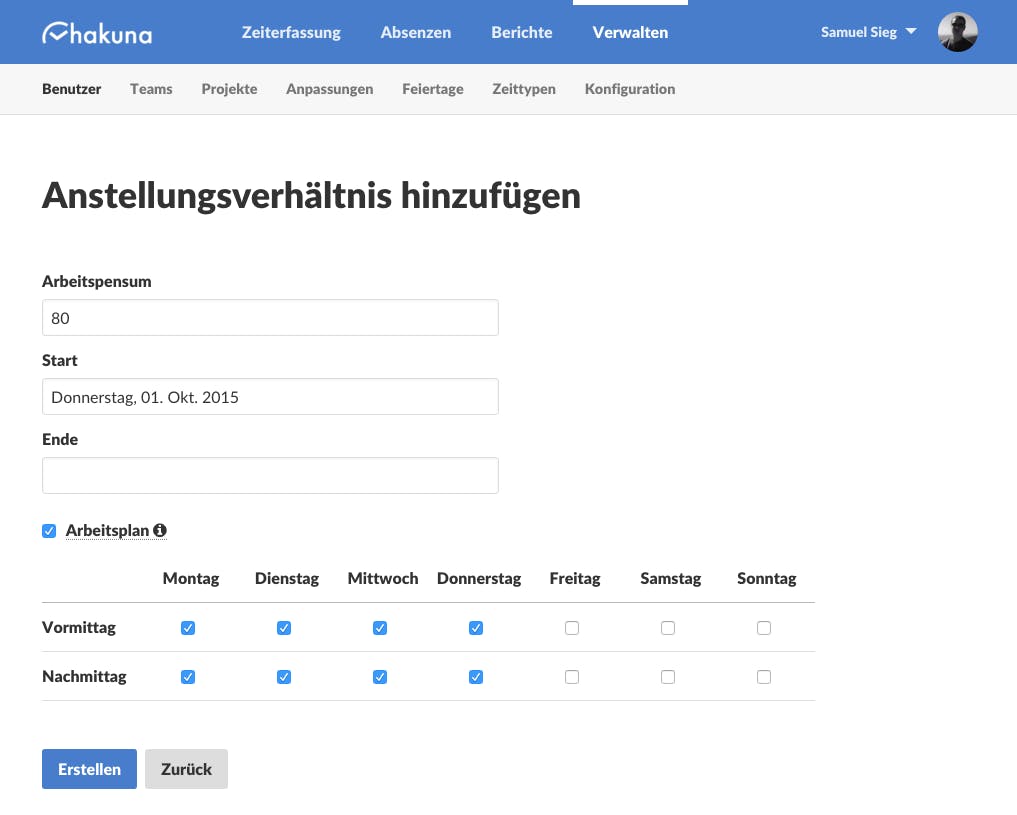Click the empty Ende date field
Screen dimensions: 1017x815
pos(270,476)
